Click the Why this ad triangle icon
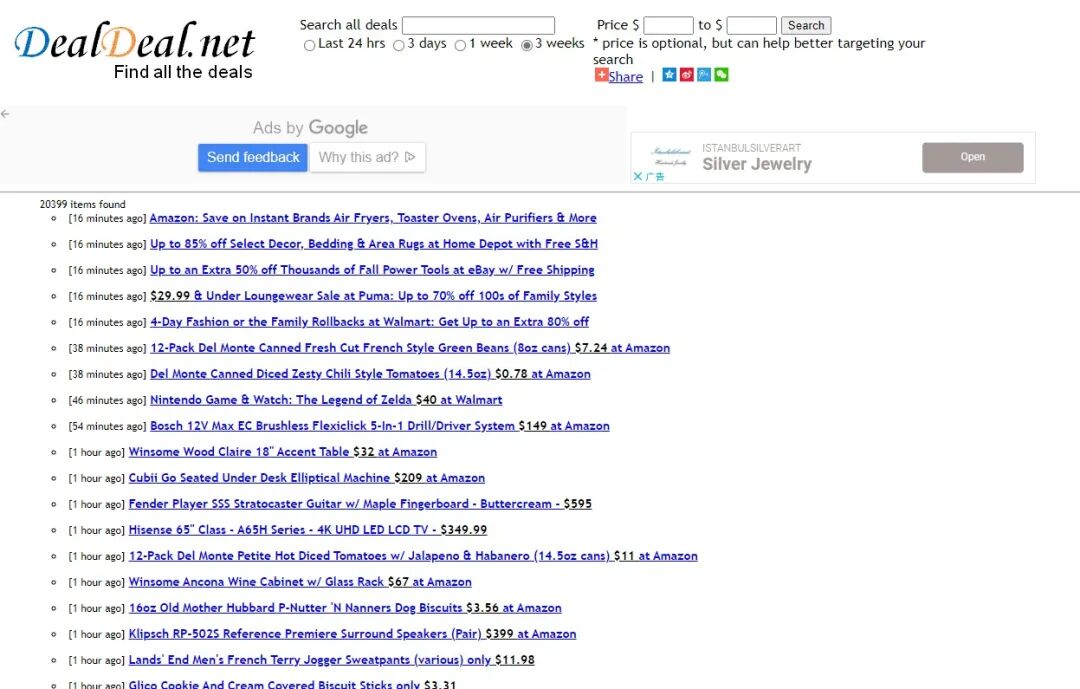This screenshot has width=1080, height=689. pyautogui.click(x=410, y=157)
